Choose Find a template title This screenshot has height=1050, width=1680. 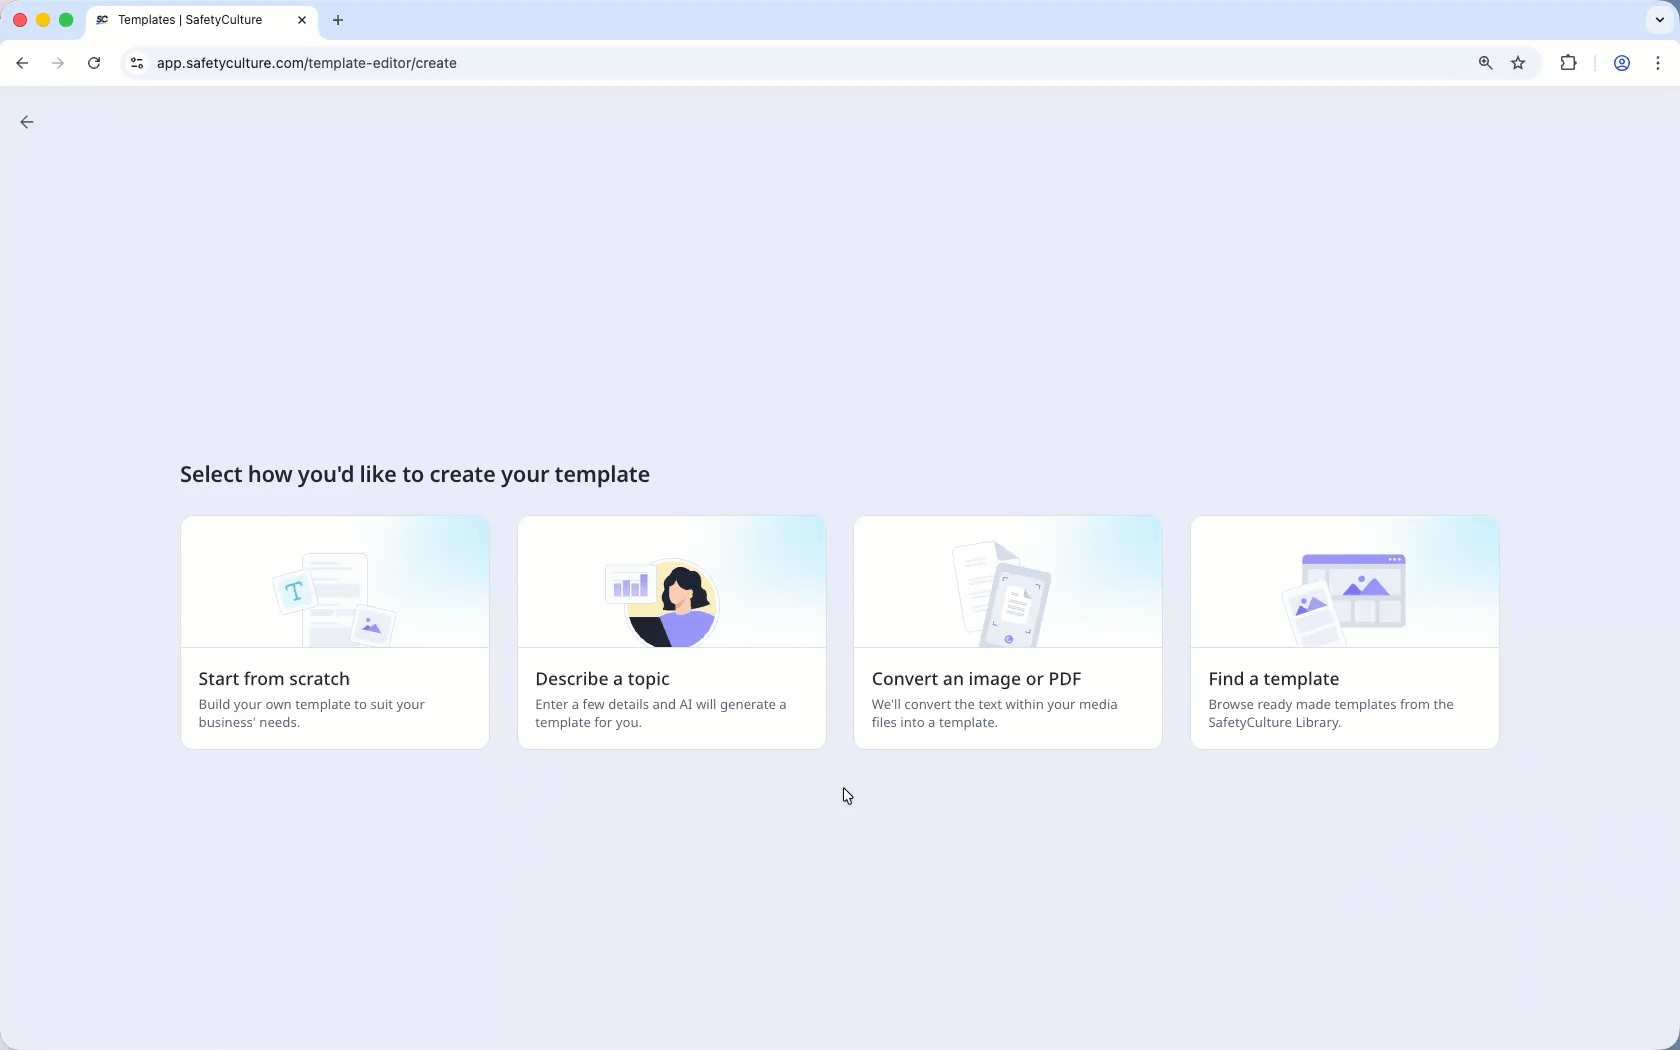tap(1273, 679)
